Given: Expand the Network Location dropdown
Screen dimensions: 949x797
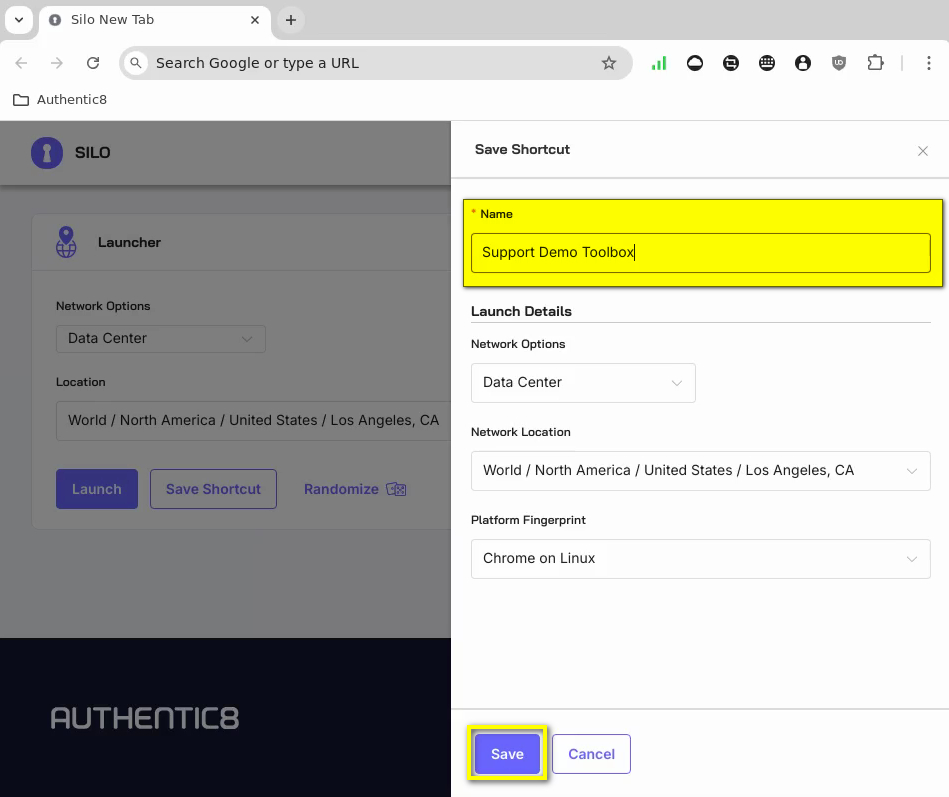Looking at the screenshot, I should 700,471.
